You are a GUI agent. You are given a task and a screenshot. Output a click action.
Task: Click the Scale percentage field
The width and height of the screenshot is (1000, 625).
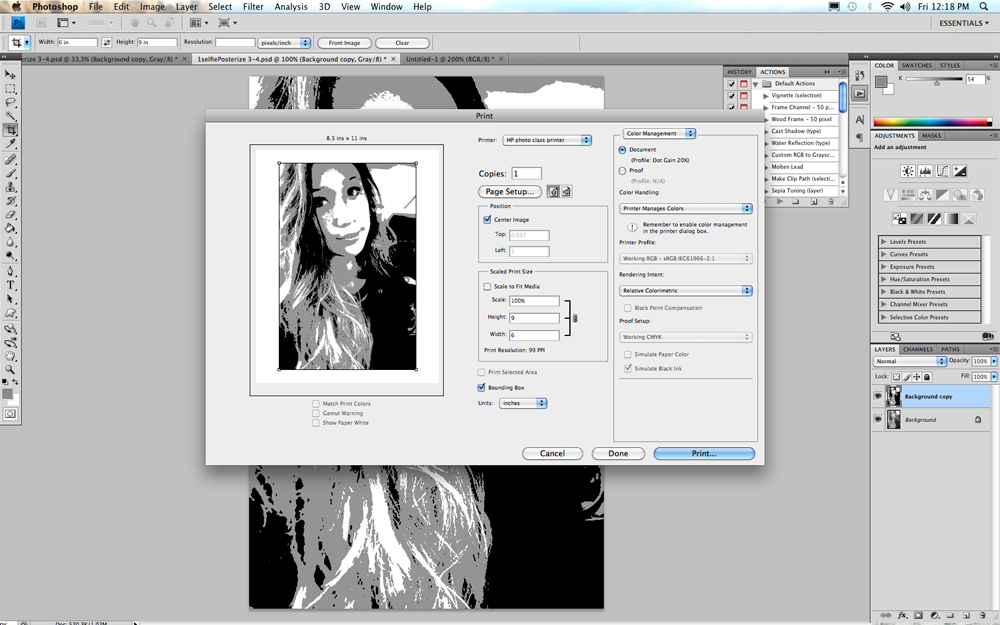pyautogui.click(x=534, y=300)
